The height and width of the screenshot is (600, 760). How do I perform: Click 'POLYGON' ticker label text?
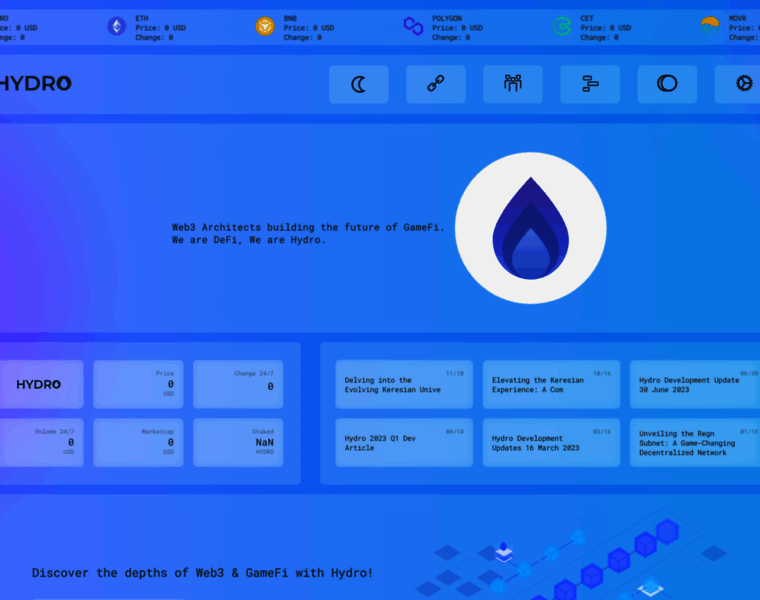pyautogui.click(x=447, y=18)
